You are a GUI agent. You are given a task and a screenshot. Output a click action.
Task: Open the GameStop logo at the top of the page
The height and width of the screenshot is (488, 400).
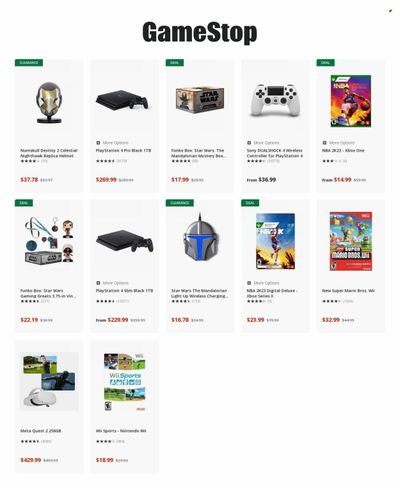point(200,32)
